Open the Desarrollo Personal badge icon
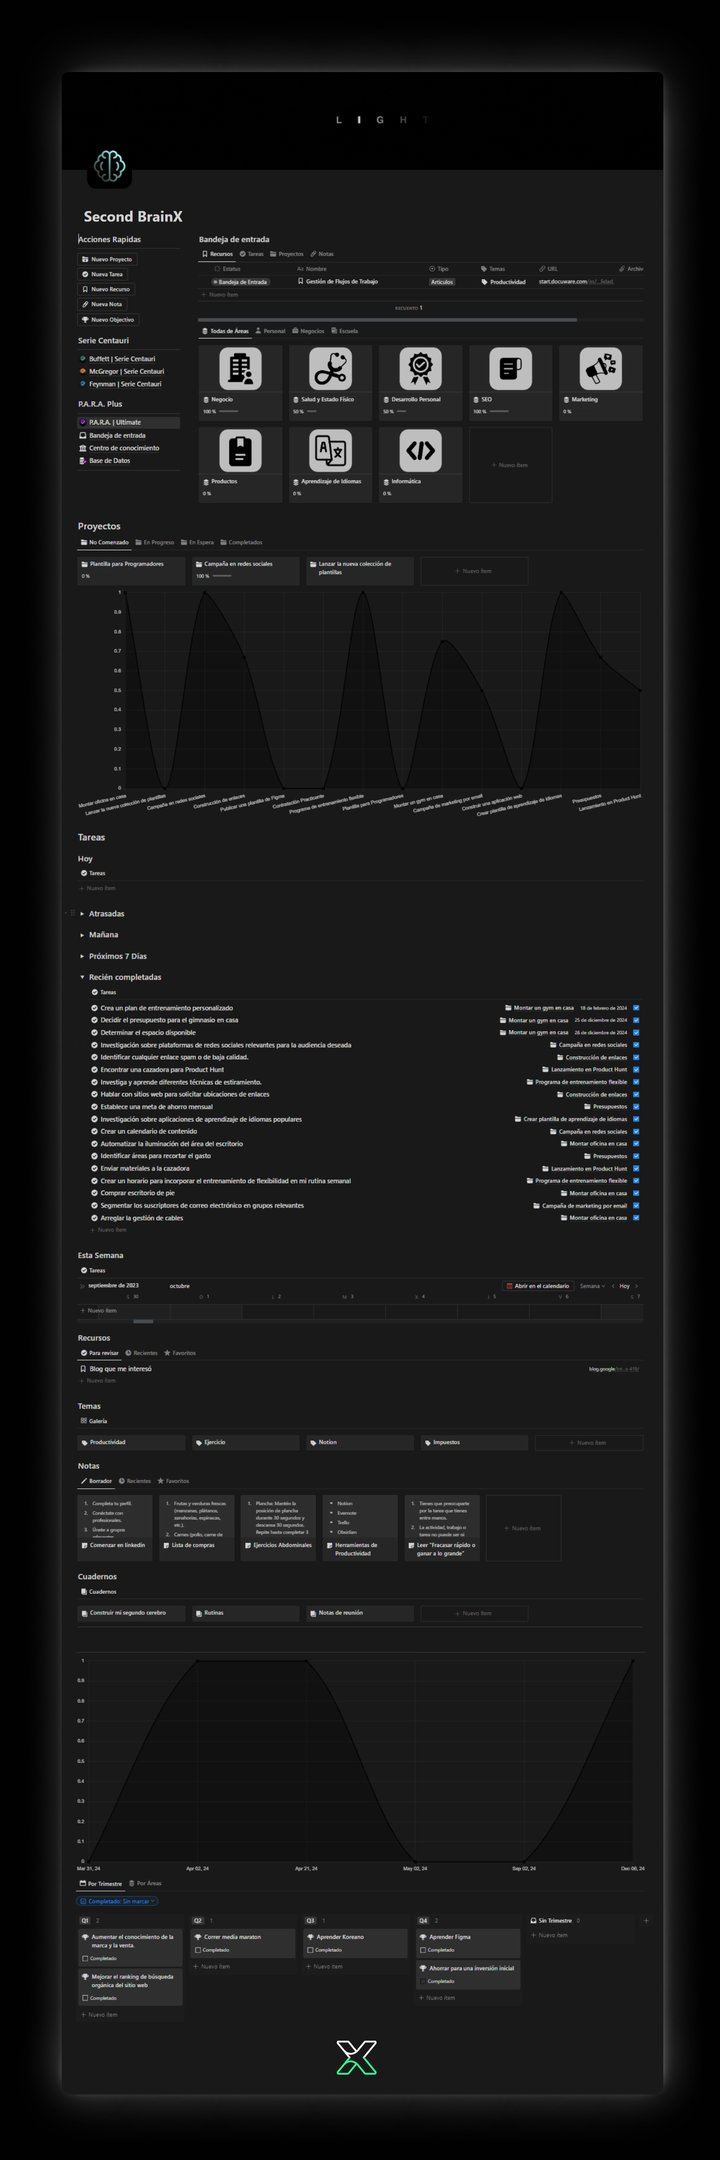The image size is (720, 2160). [x=420, y=369]
